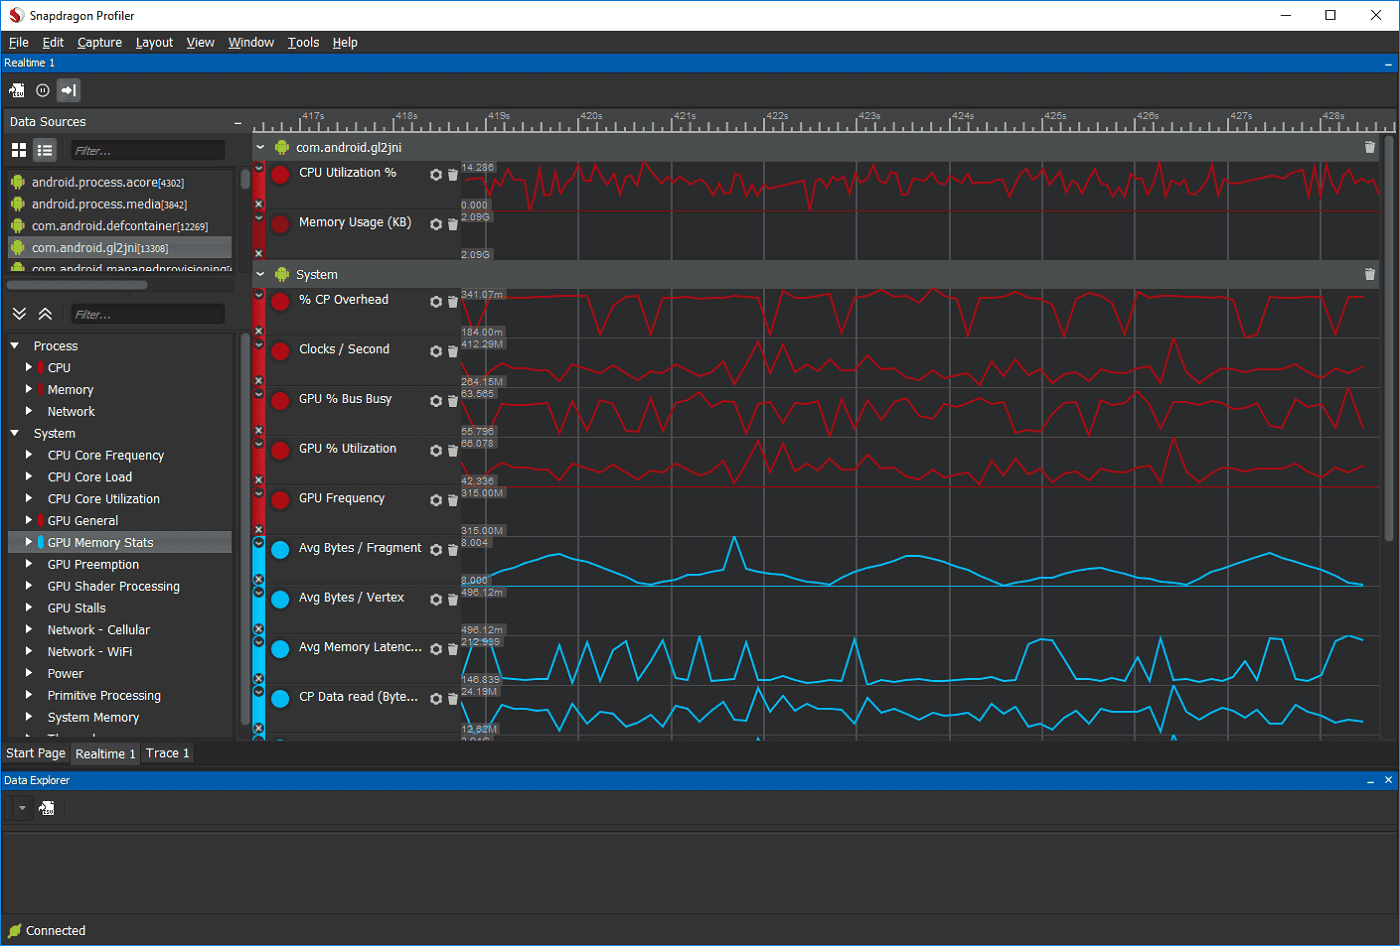Select android.process.media process
1400x946 pixels.
(x=120, y=204)
